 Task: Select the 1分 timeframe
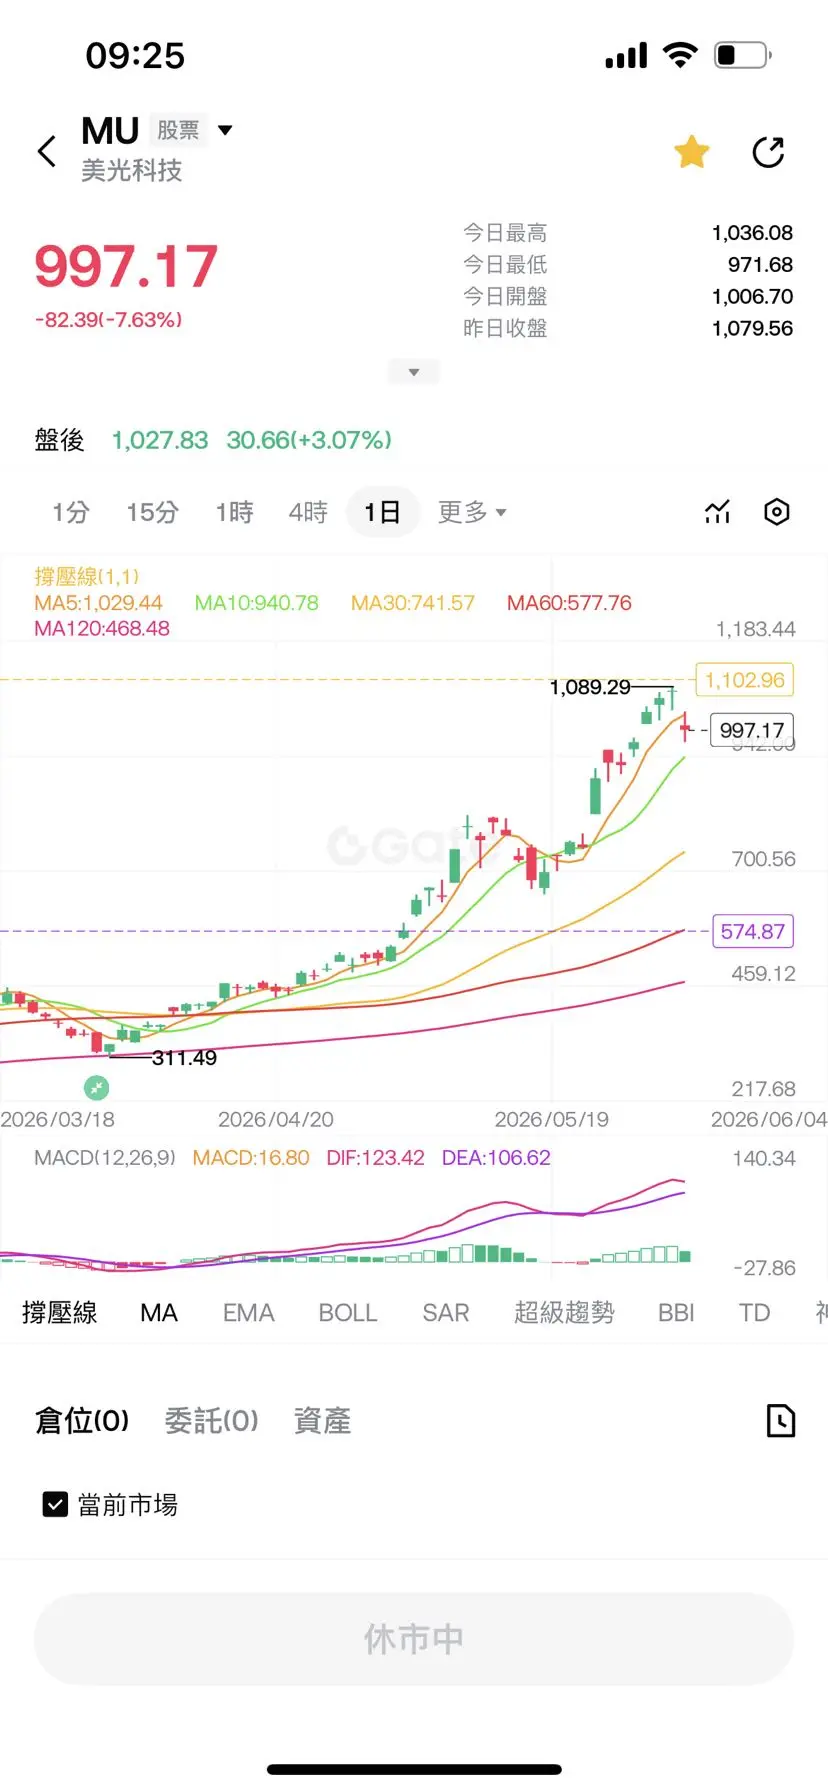tap(71, 512)
